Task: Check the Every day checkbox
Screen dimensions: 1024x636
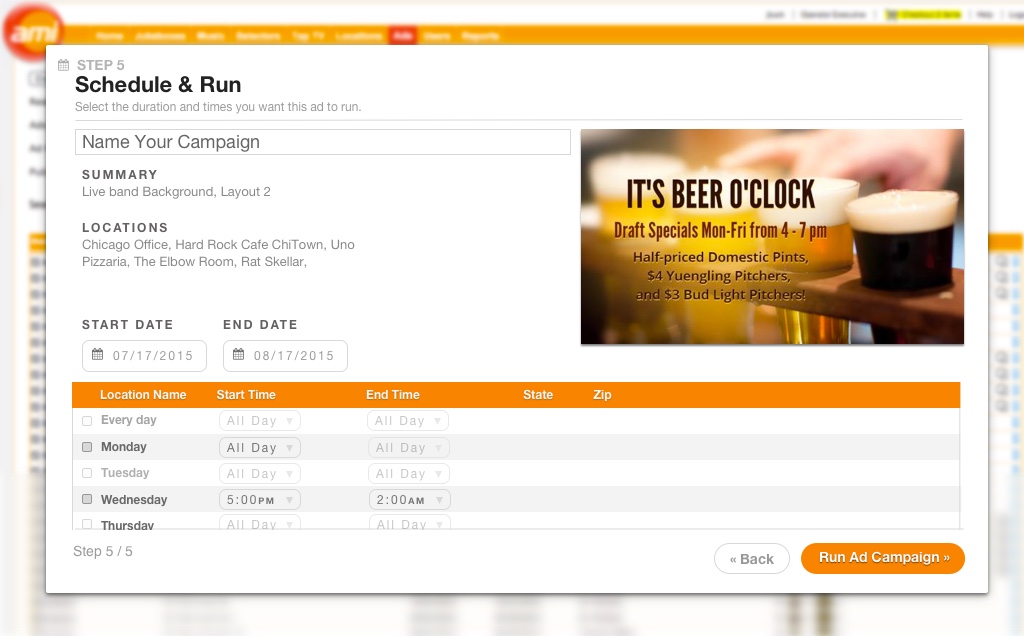Action: point(87,421)
